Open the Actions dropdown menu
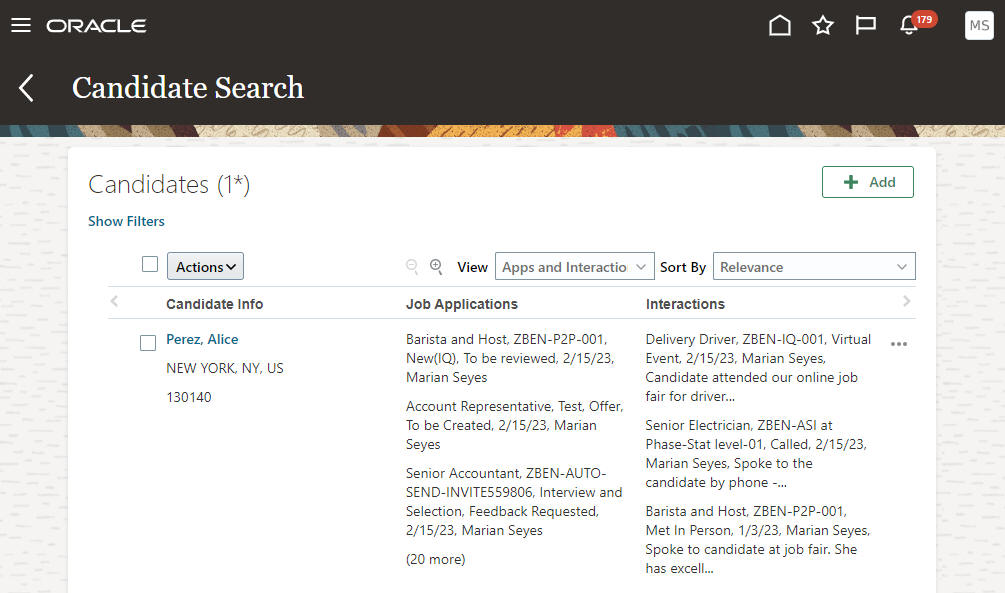 (205, 267)
